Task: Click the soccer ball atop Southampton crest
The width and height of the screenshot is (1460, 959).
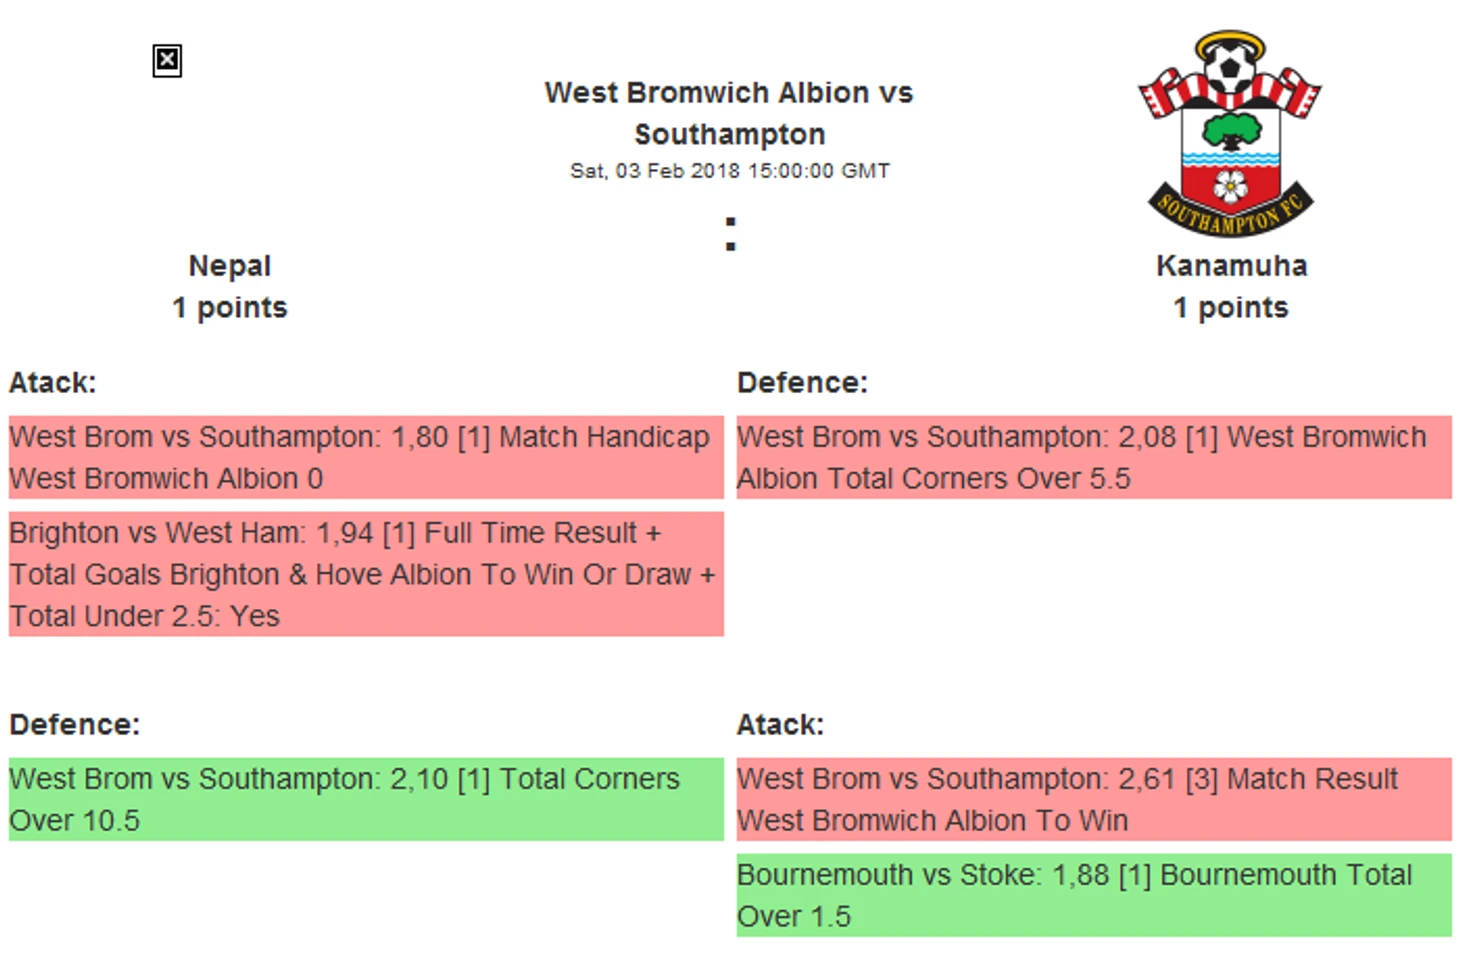Action: 1230,68
